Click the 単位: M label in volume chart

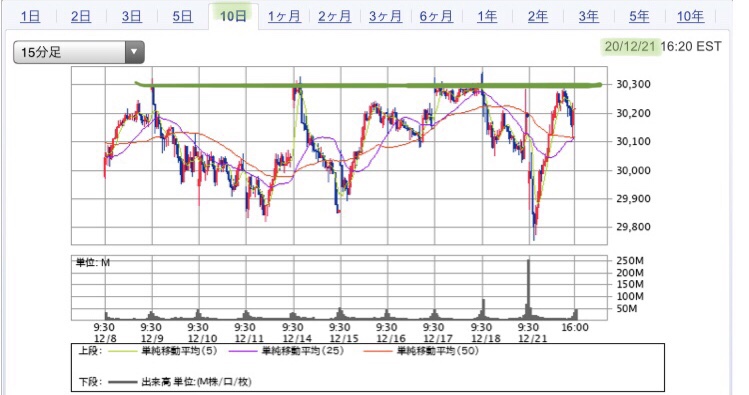pos(93,262)
